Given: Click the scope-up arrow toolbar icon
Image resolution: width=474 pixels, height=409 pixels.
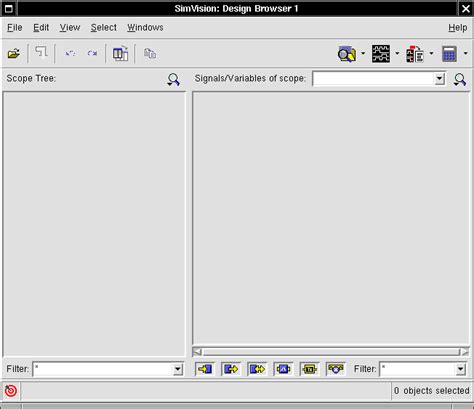Looking at the screenshot, I should click(41, 53).
